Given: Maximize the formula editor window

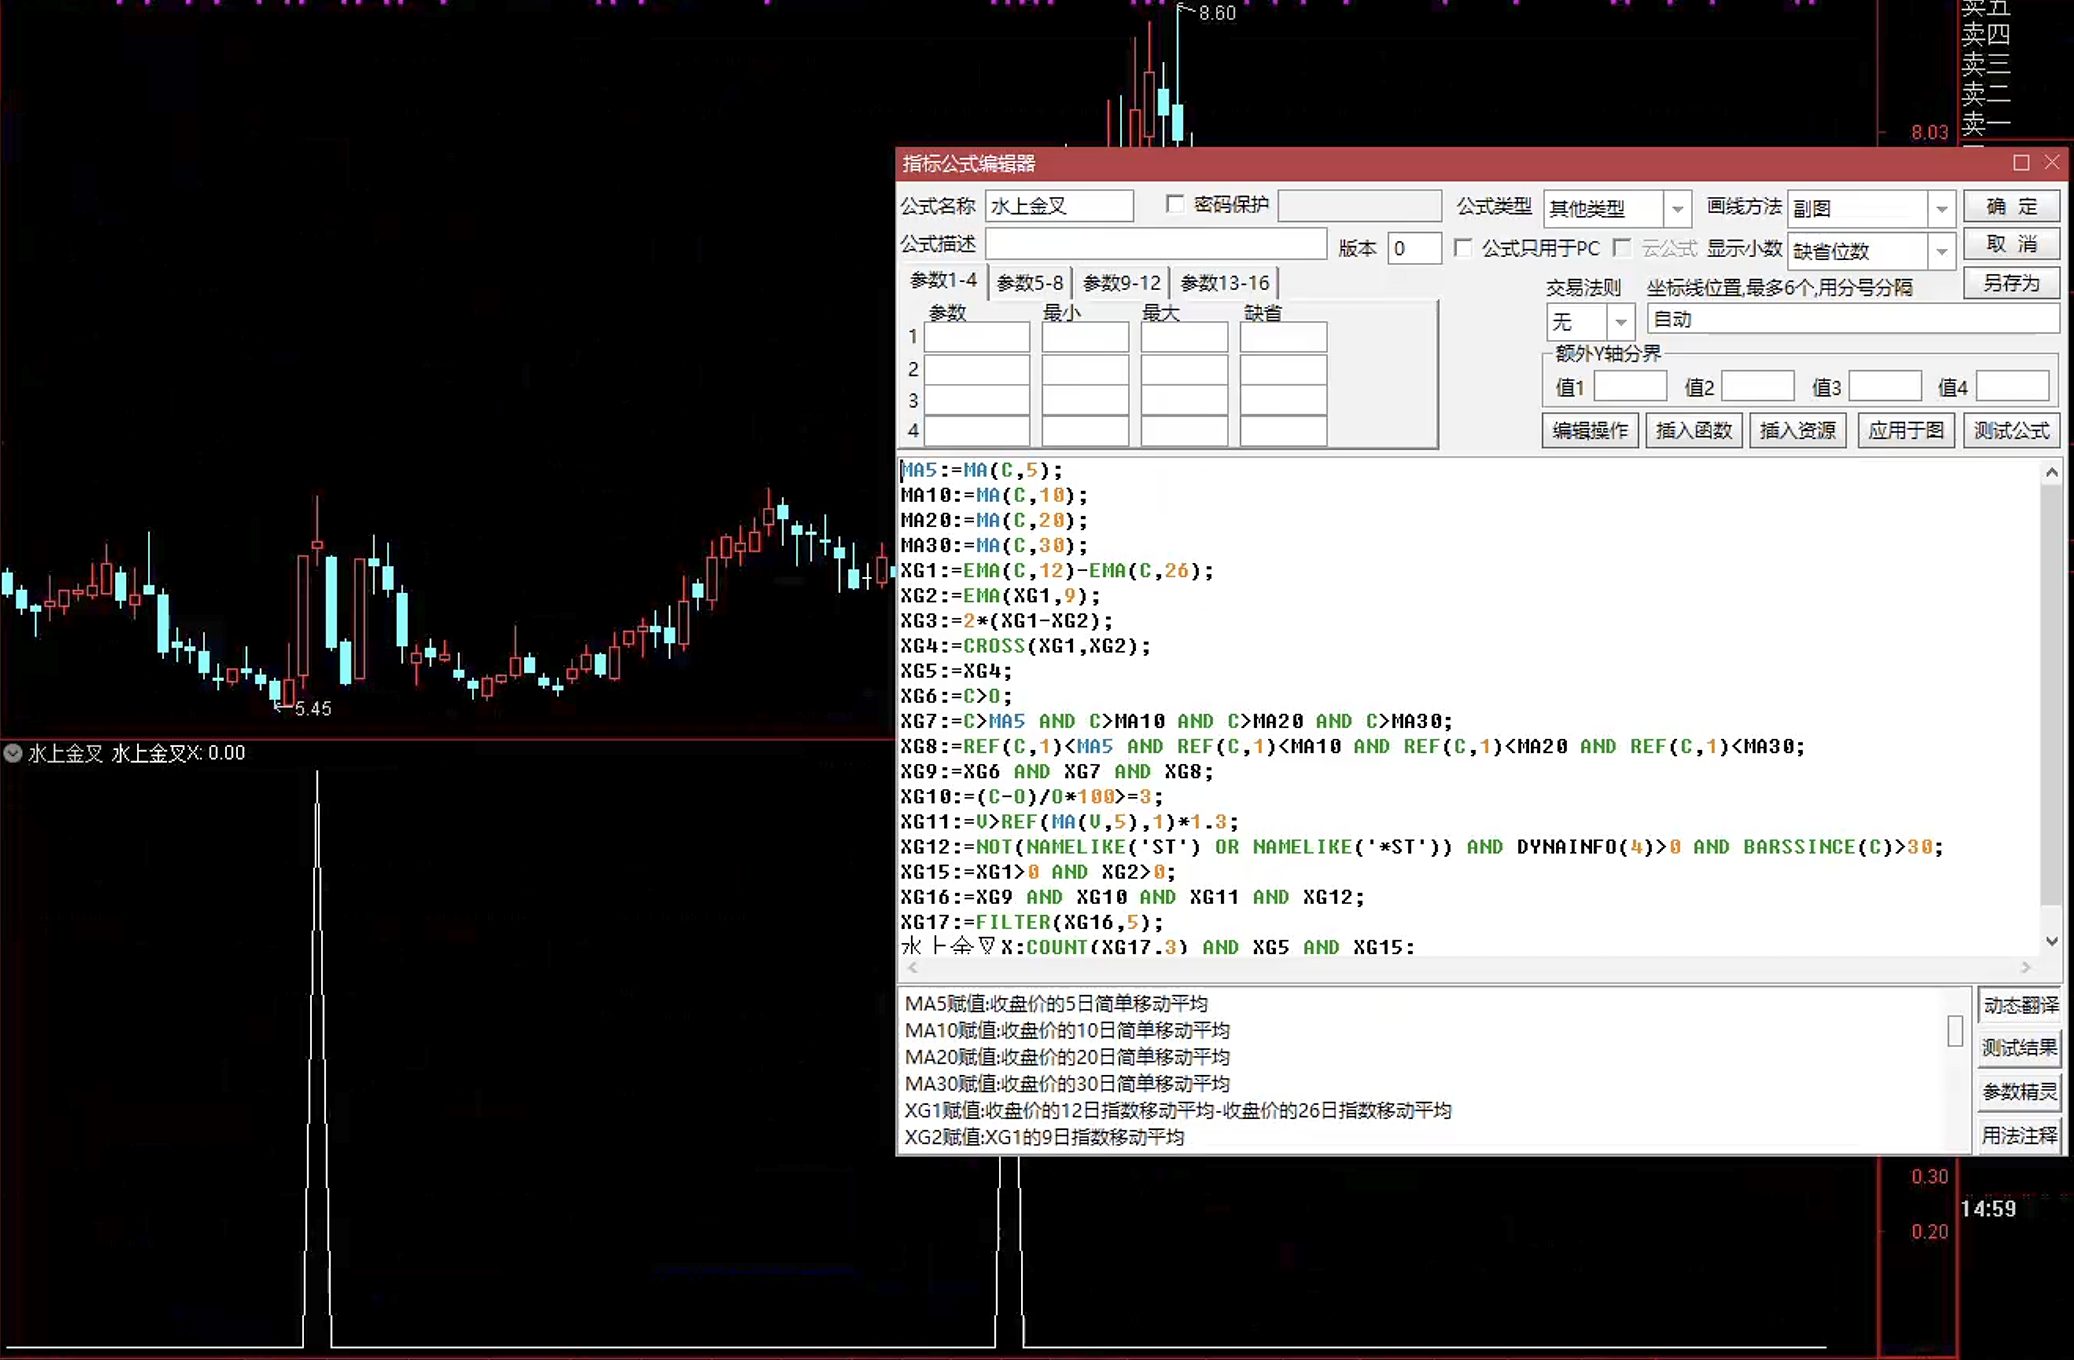Looking at the screenshot, I should coord(2021,162).
